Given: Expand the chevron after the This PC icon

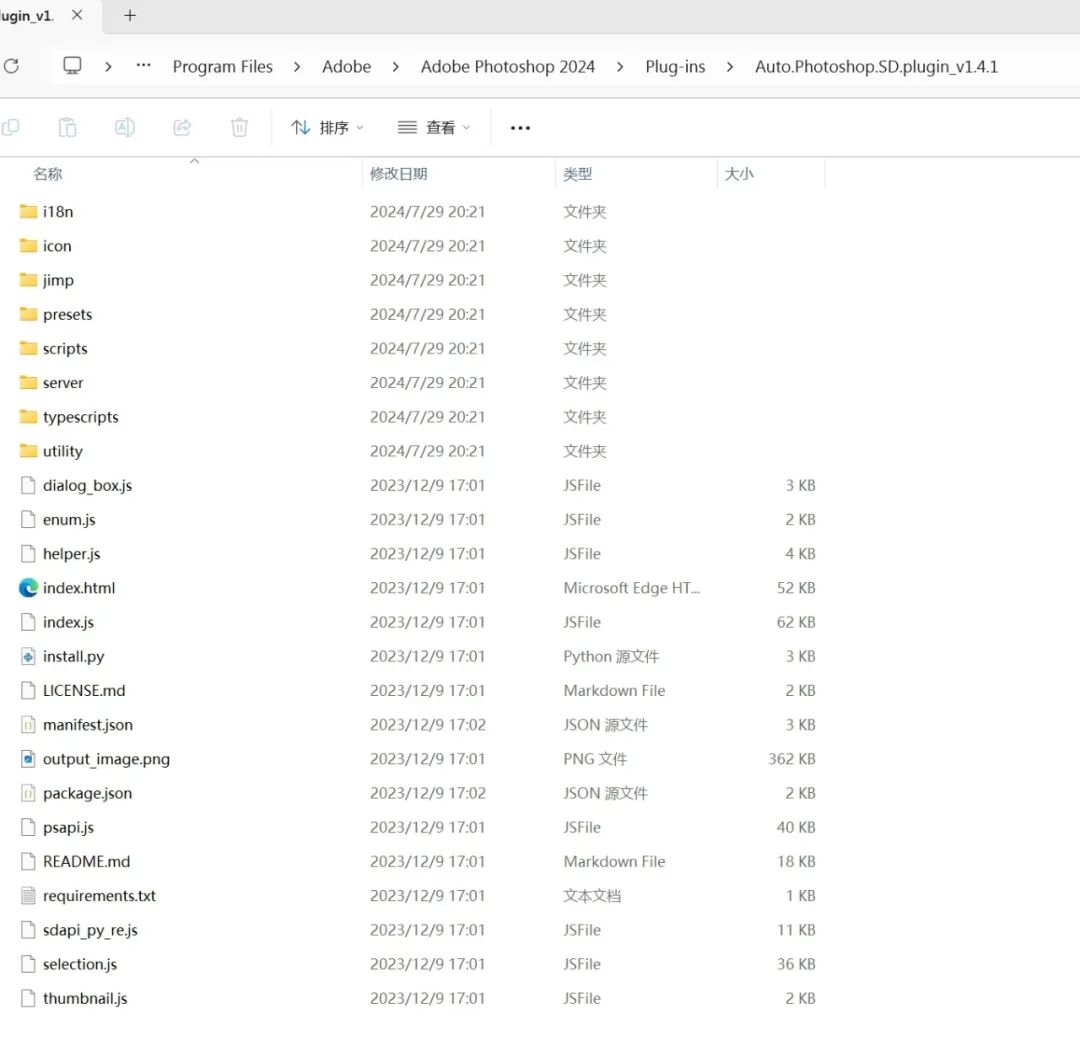Looking at the screenshot, I should (x=108, y=67).
